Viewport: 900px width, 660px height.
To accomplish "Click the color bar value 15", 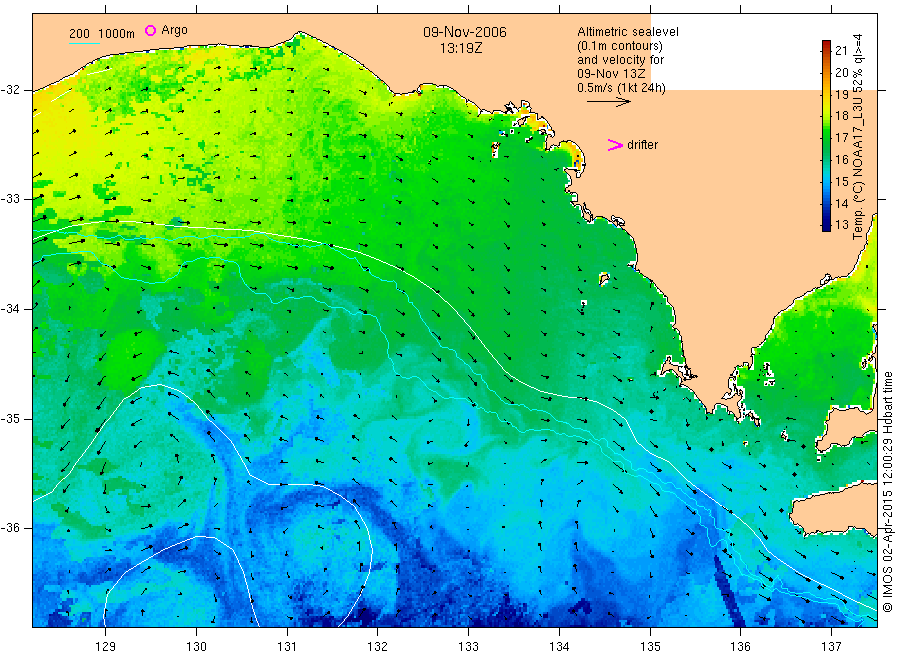I will tap(841, 181).
